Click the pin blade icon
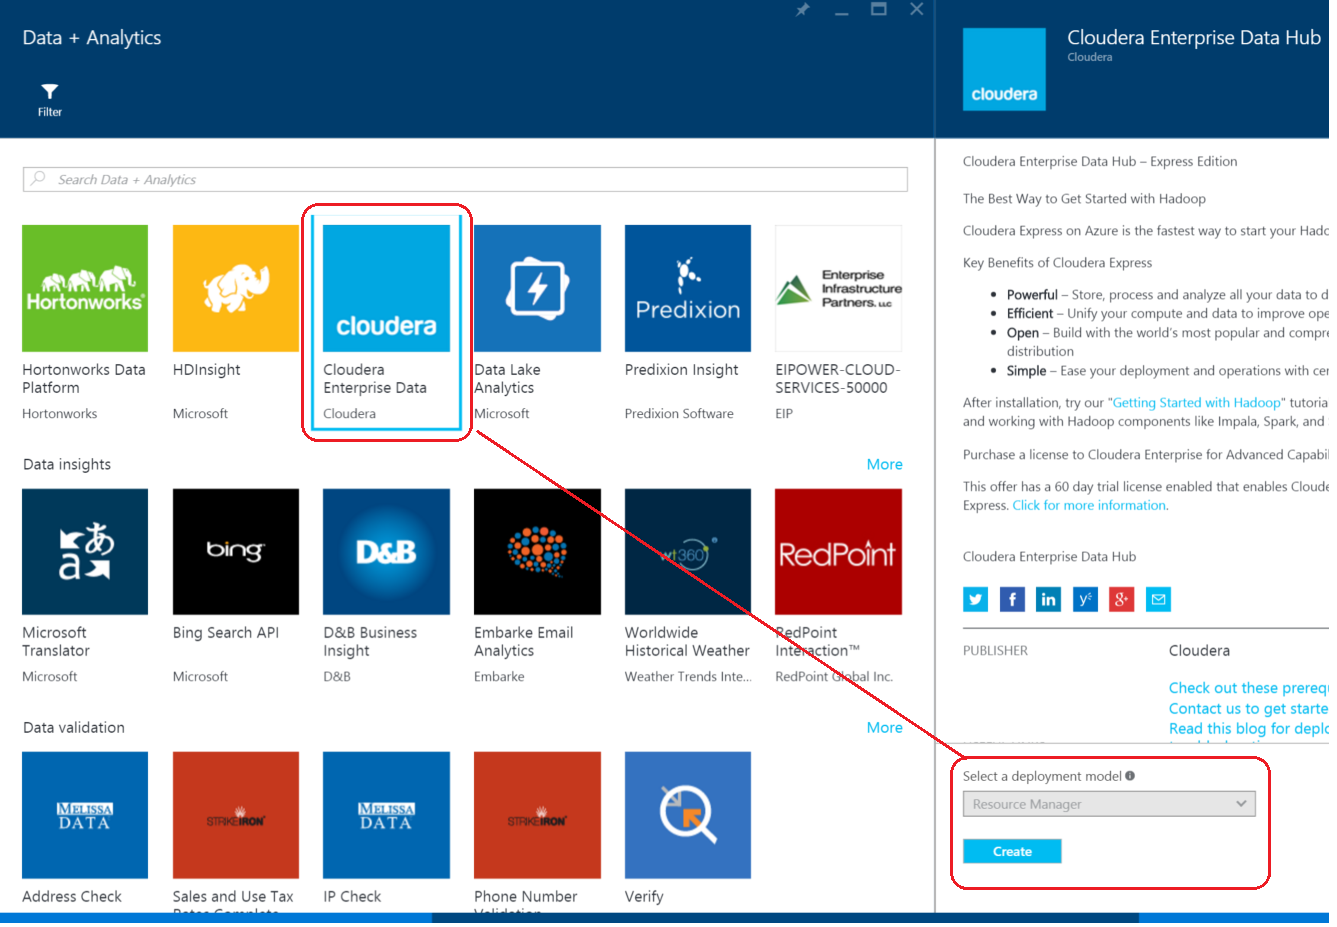The image size is (1337, 927). click(802, 10)
